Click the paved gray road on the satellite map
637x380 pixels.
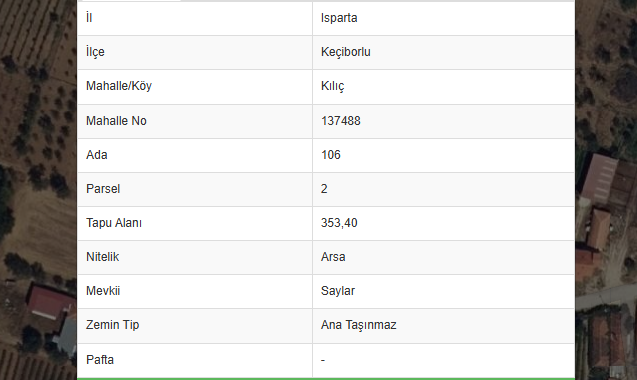[606, 296]
